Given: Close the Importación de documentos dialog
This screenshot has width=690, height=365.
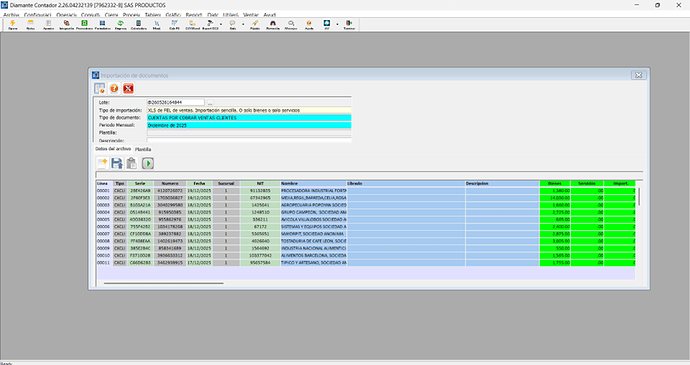Looking at the screenshot, I should pyautogui.click(x=638, y=75).
